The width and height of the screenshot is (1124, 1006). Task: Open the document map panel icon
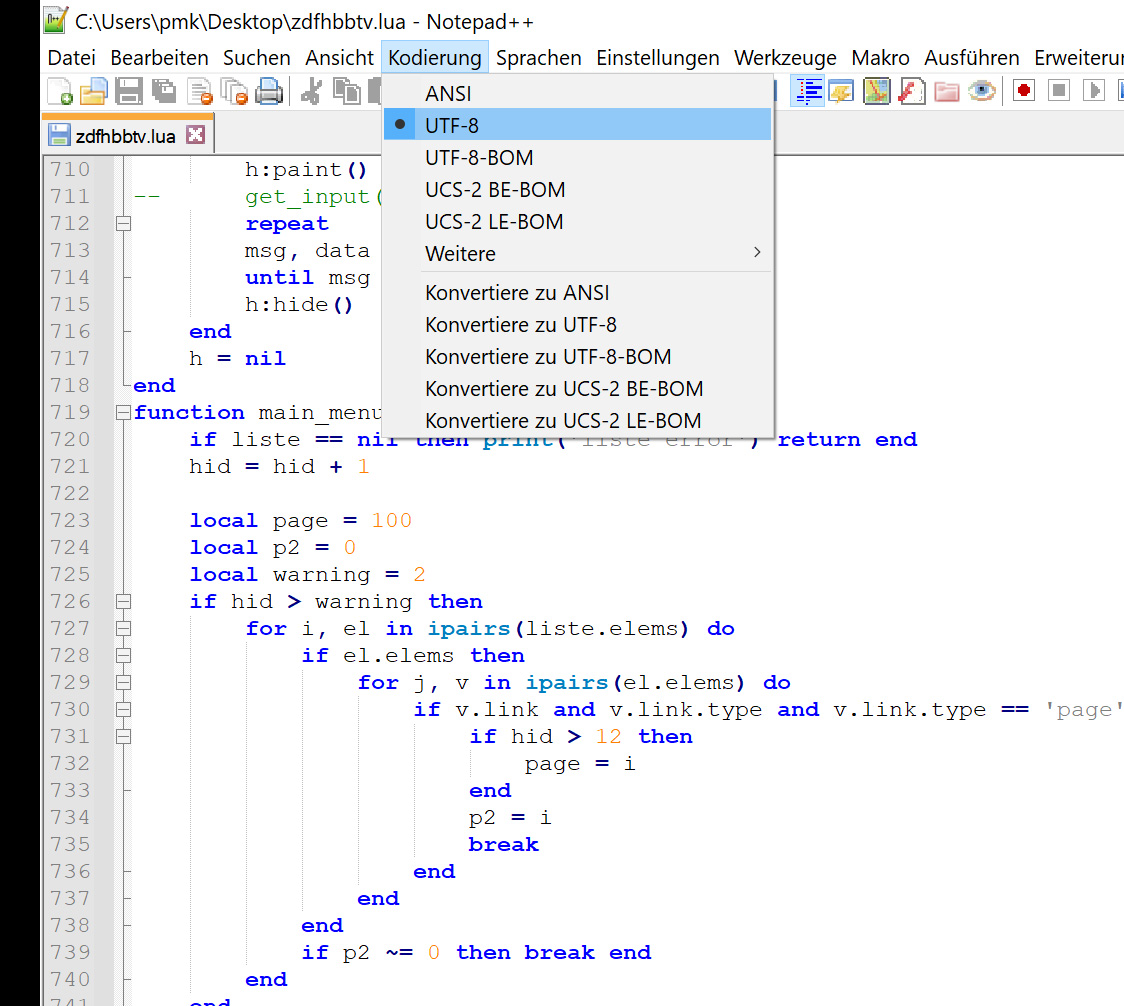[877, 92]
